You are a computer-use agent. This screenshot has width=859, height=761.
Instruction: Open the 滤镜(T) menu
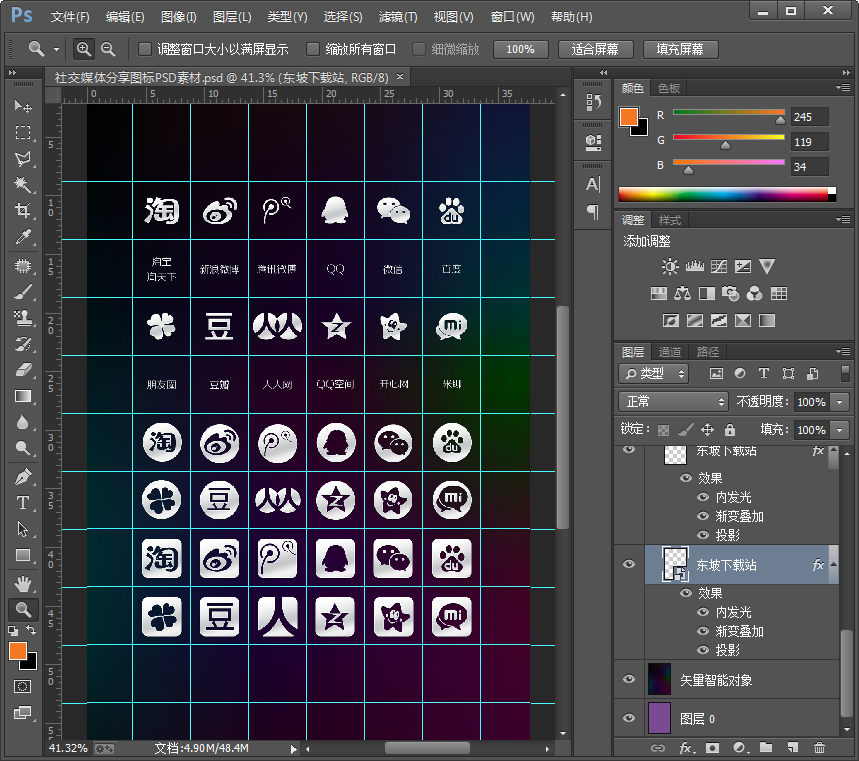point(398,17)
